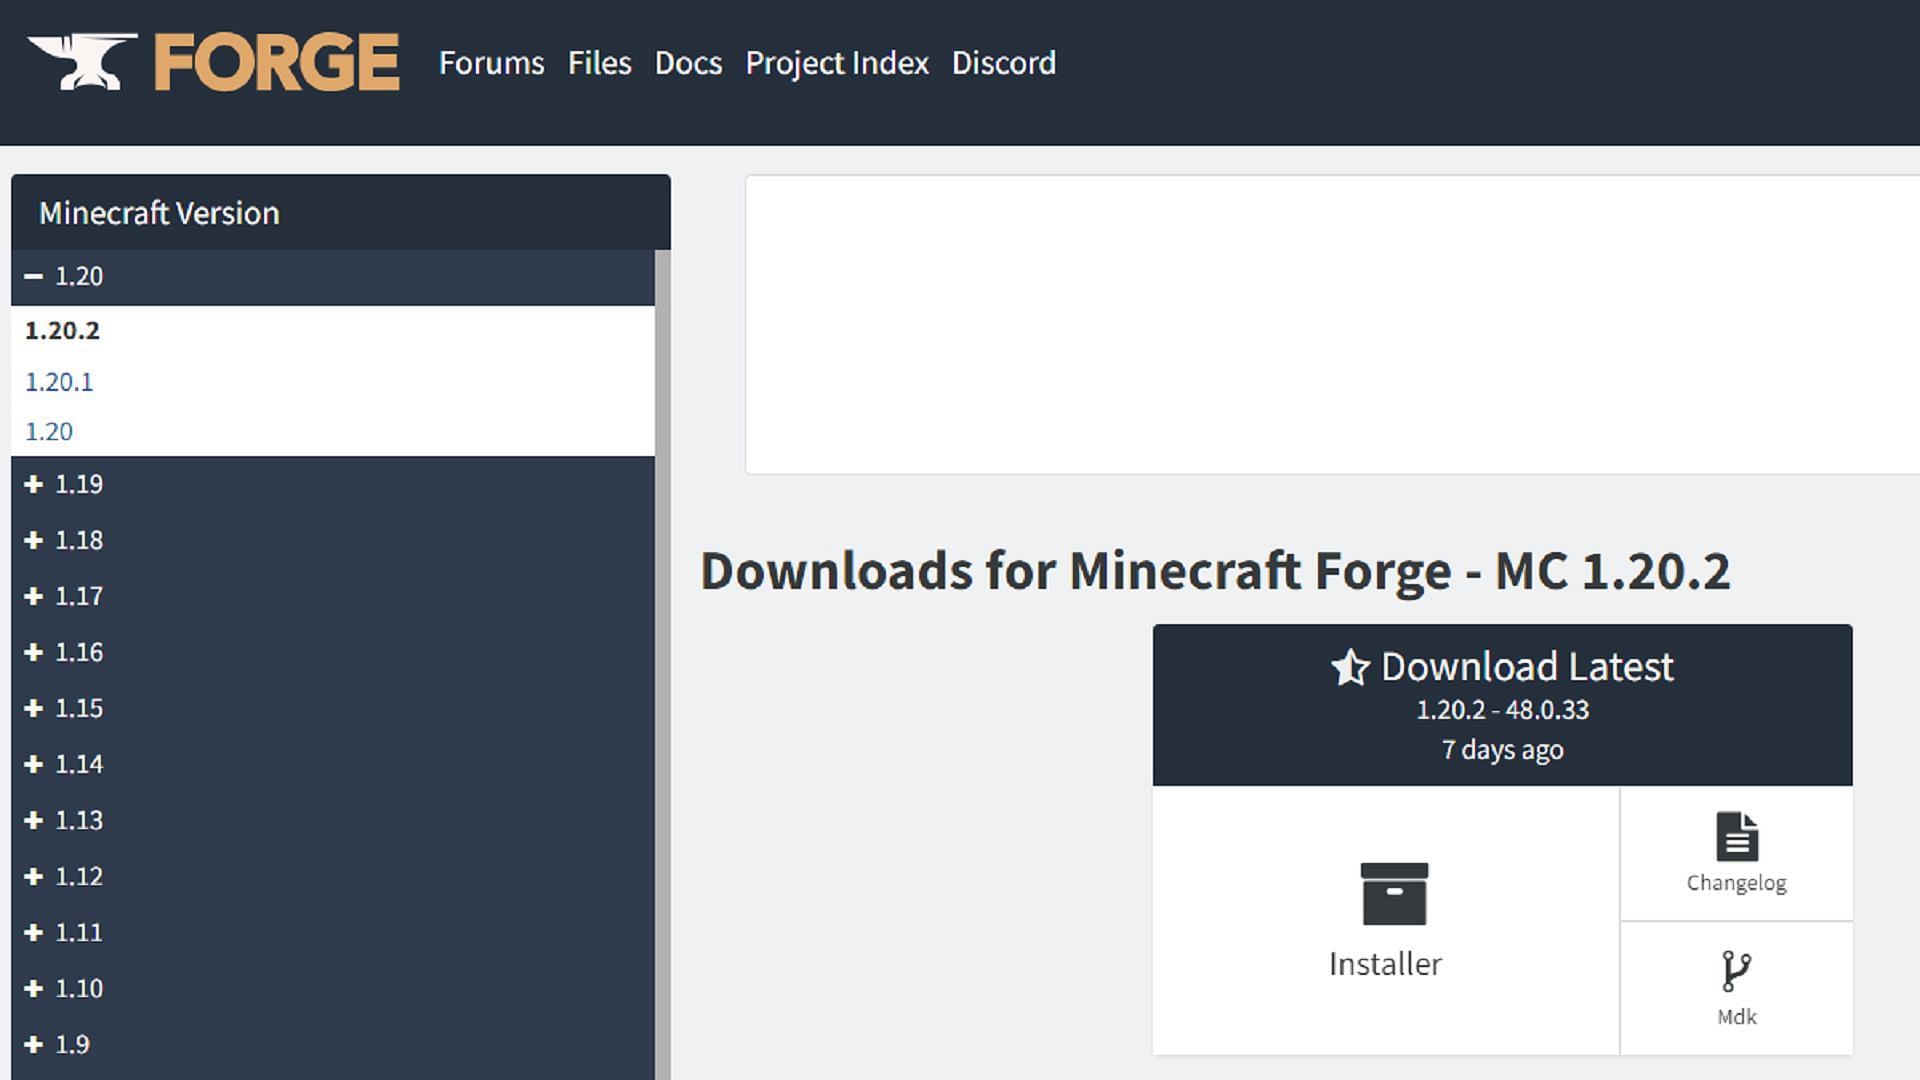Expand the 1.15 version group
The height and width of the screenshot is (1080, 1920).
[x=333, y=709]
